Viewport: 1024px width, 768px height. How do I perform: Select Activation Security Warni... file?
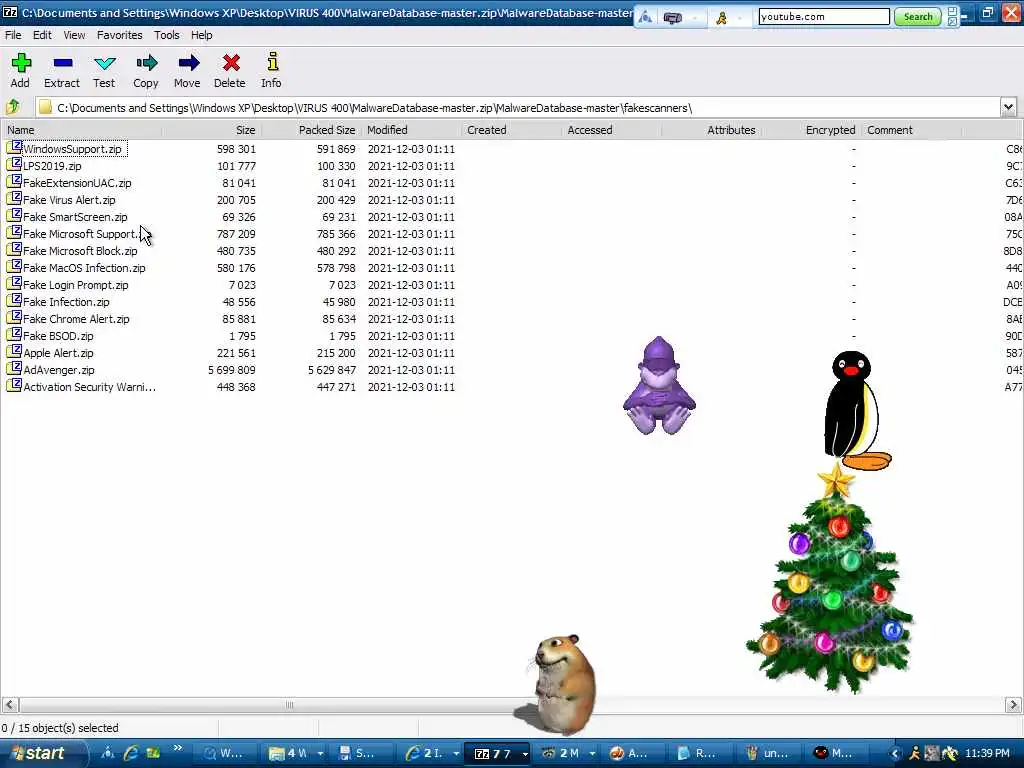(89, 387)
